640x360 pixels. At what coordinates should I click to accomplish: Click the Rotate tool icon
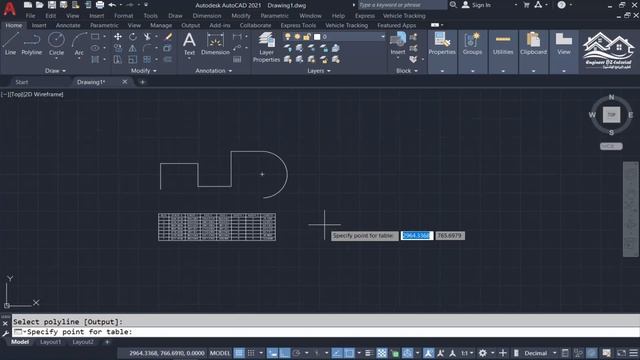tap(133, 37)
